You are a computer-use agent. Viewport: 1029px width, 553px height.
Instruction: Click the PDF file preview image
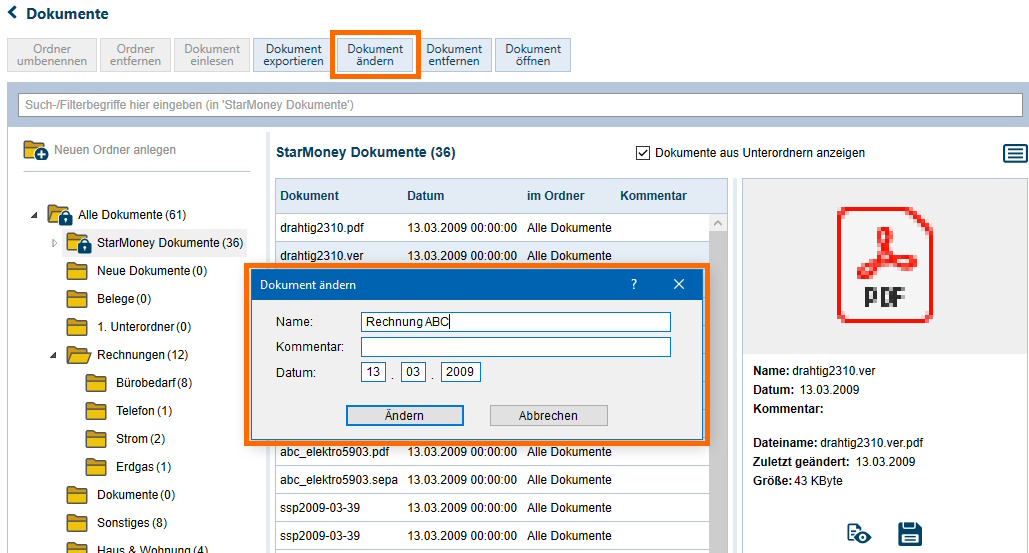point(885,264)
